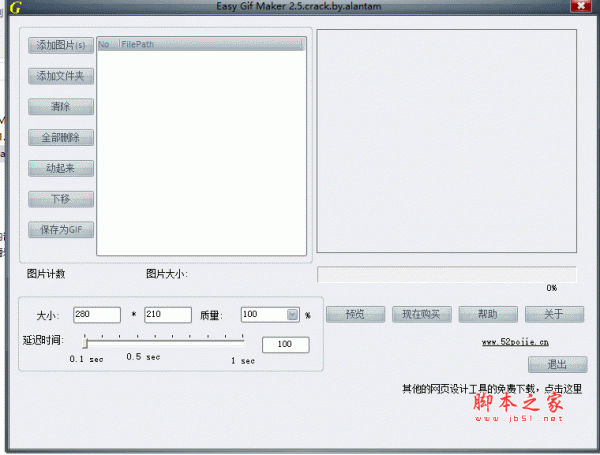Image resolution: width=600 pixels, height=455 pixels.
Task: Click the delay value field showing 100
Action: [x=285, y=344]
